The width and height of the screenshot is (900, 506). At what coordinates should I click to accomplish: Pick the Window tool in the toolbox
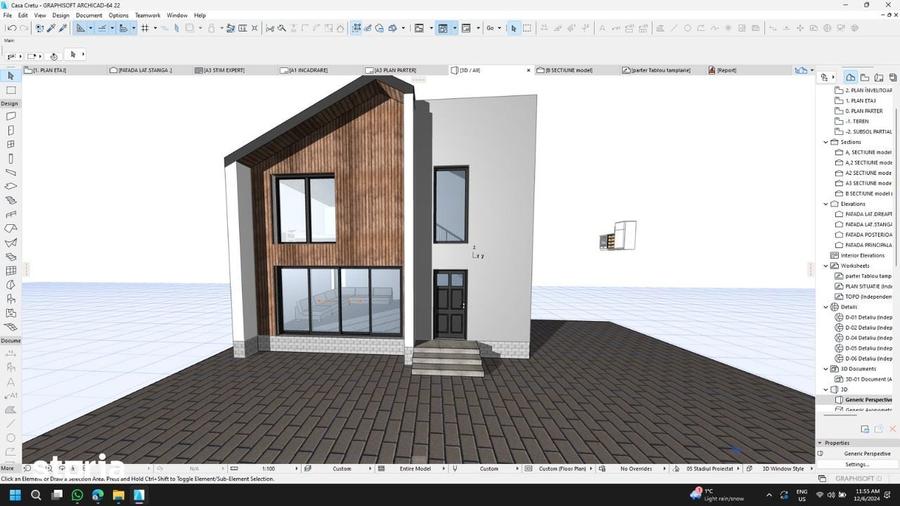[10, 145]
